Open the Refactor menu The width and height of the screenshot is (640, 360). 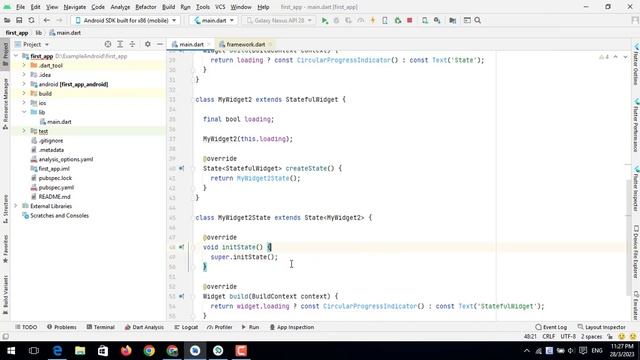(x=146, y=7)
